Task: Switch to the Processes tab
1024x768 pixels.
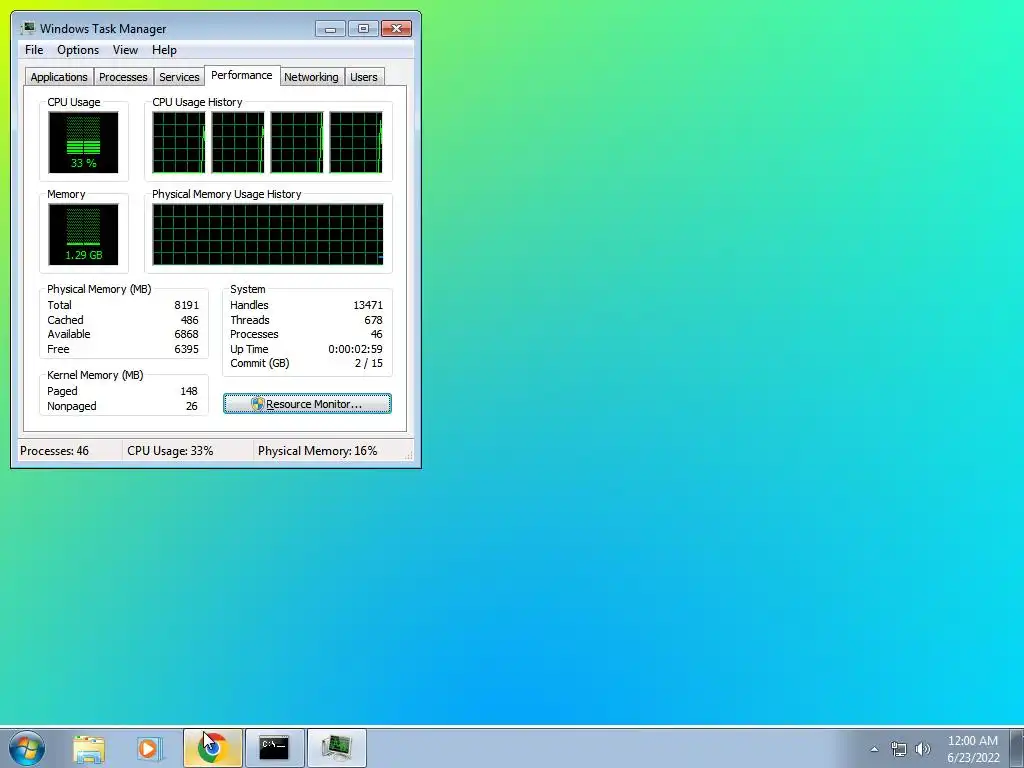Action: pos(123,76)
